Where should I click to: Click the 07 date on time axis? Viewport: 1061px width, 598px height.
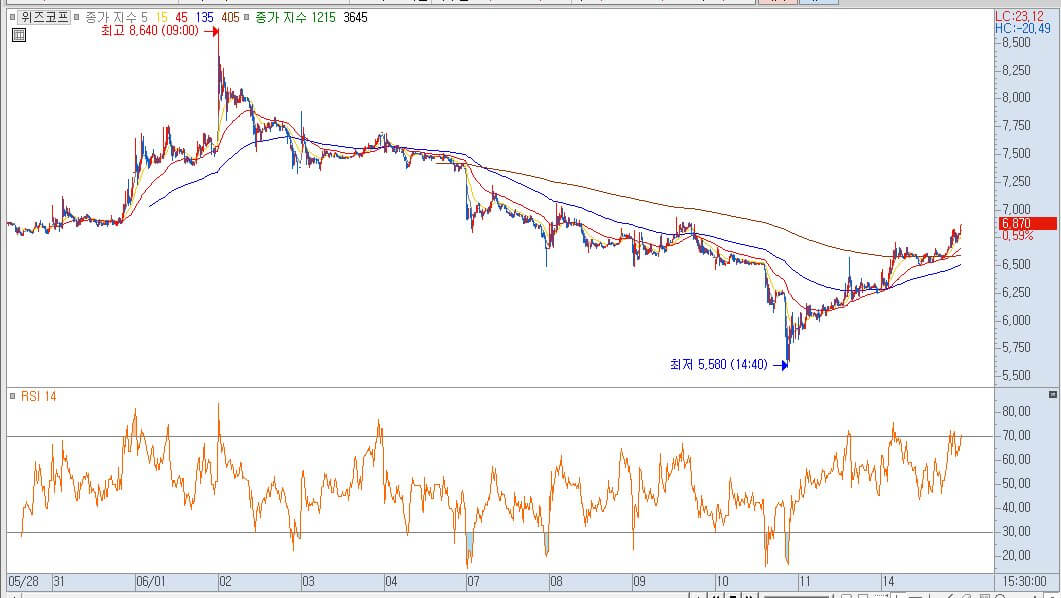[x=473, y=581]
